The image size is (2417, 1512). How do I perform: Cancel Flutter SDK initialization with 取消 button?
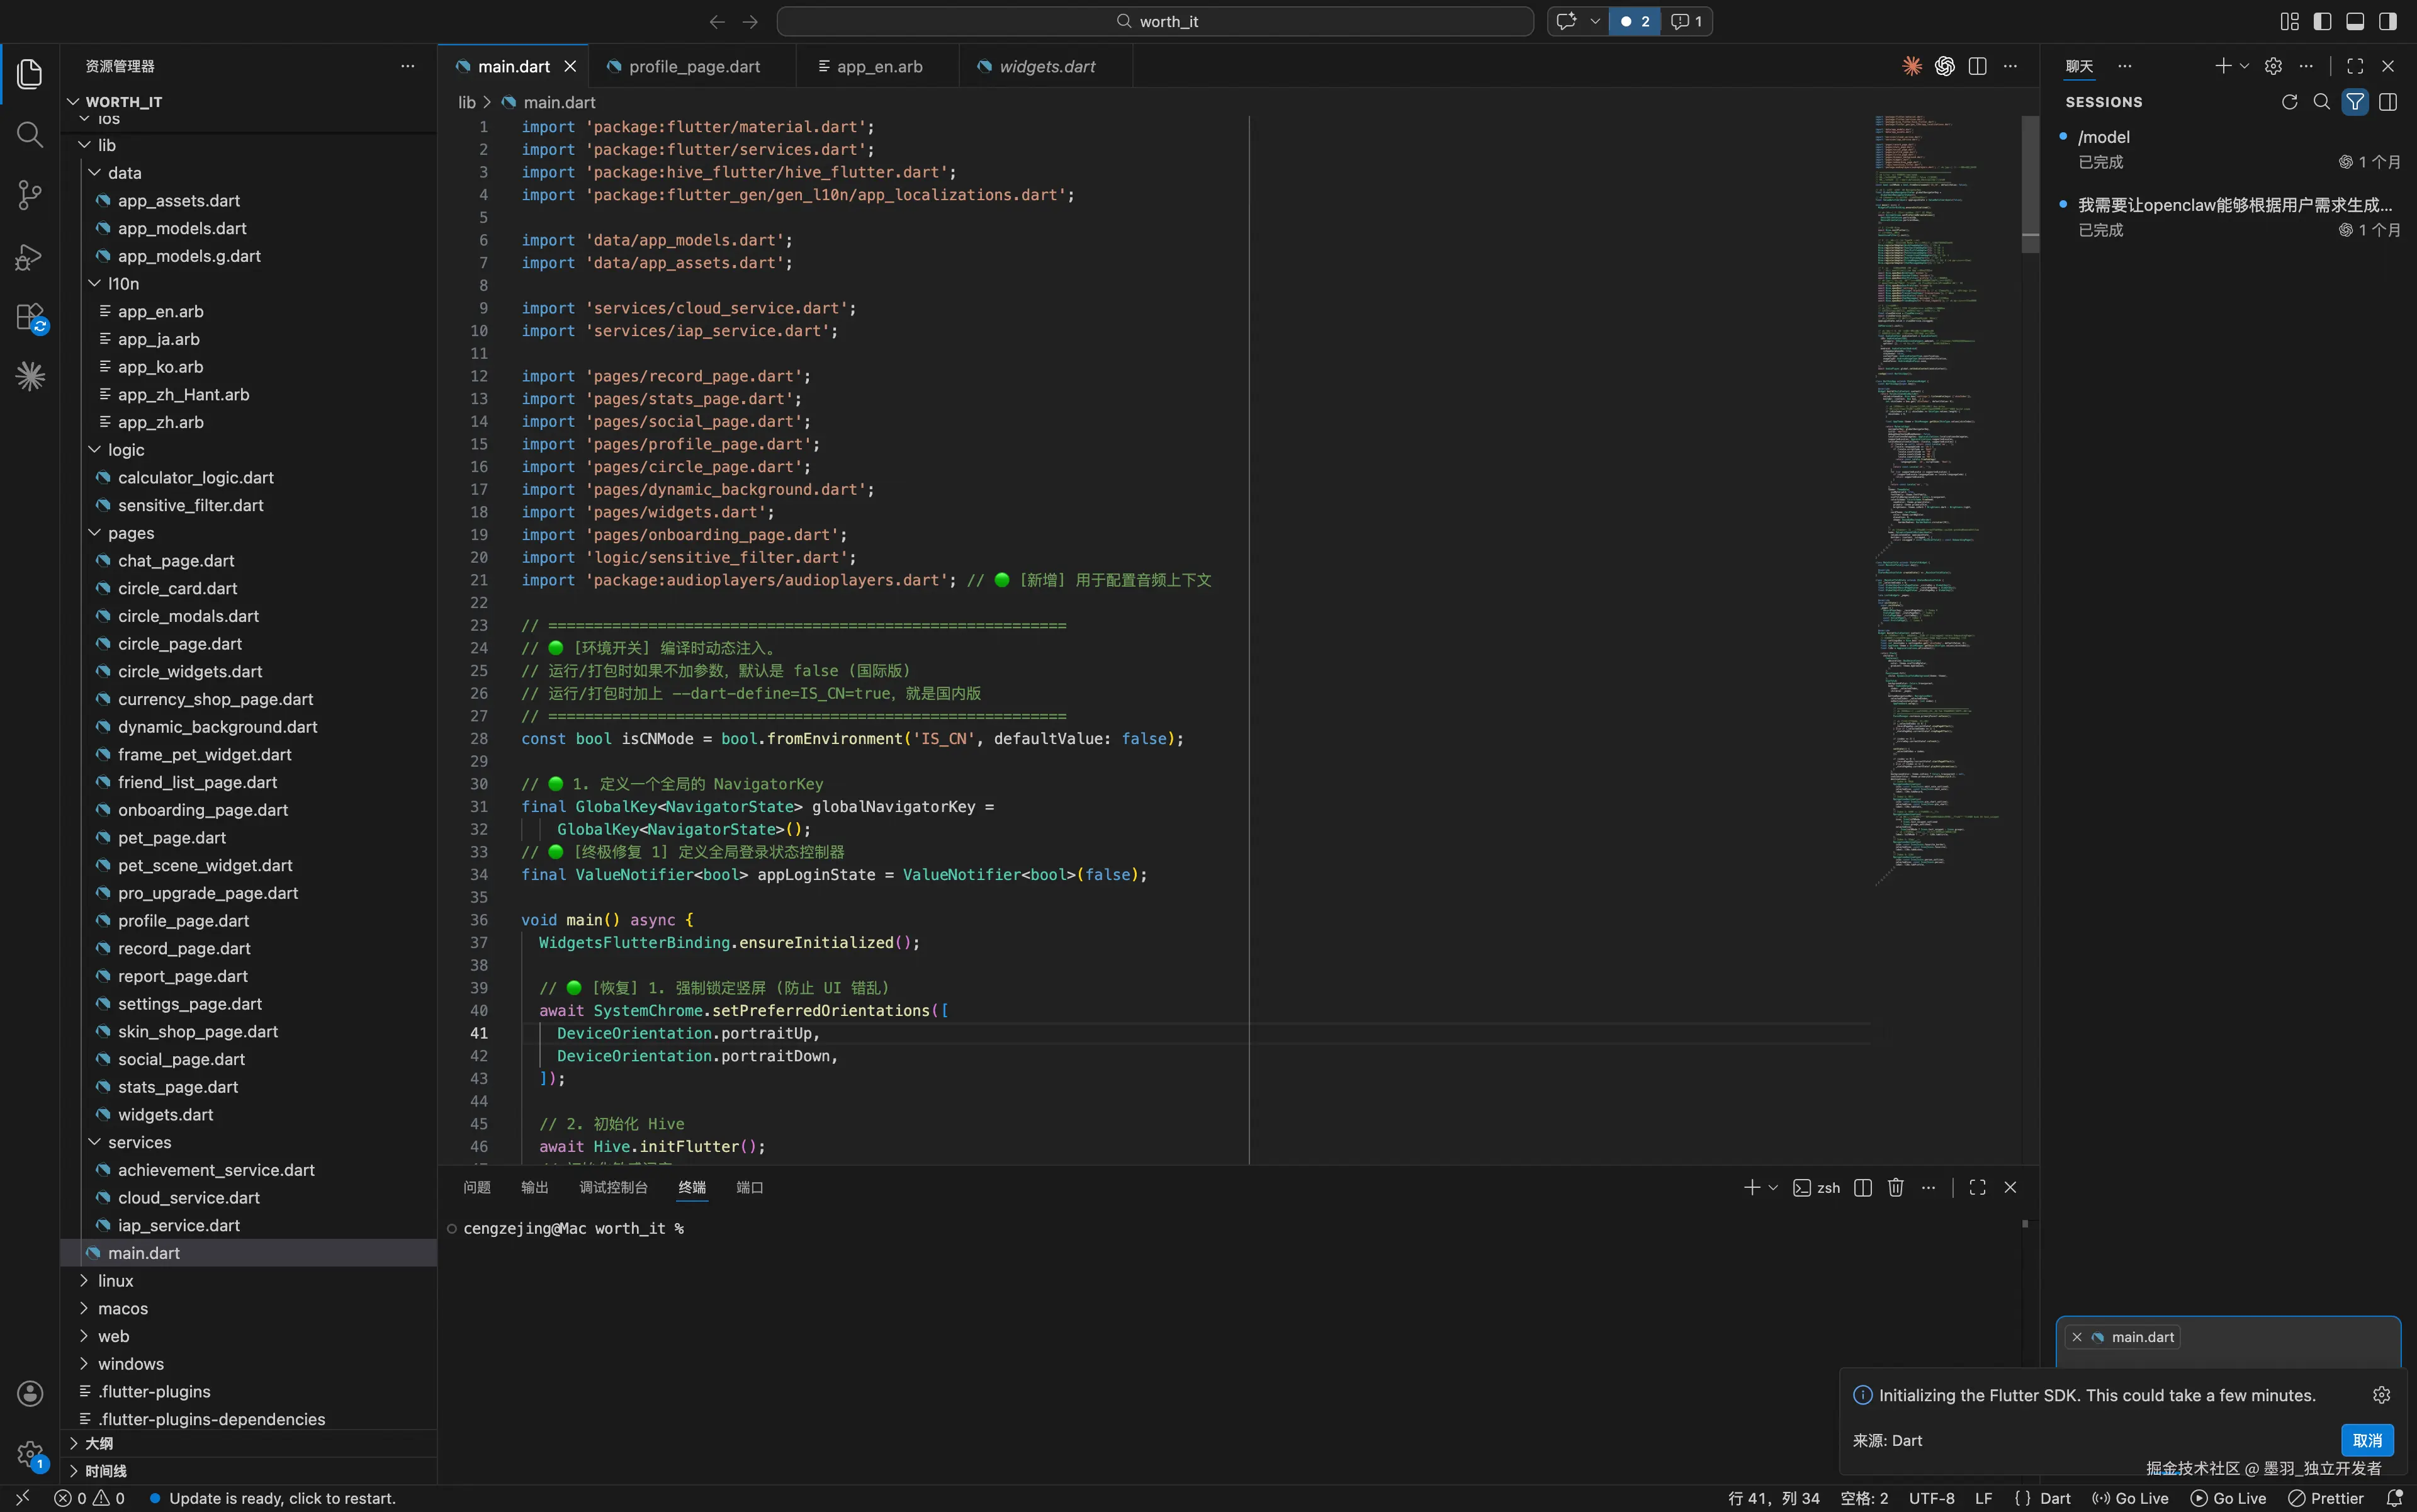2367,1440
